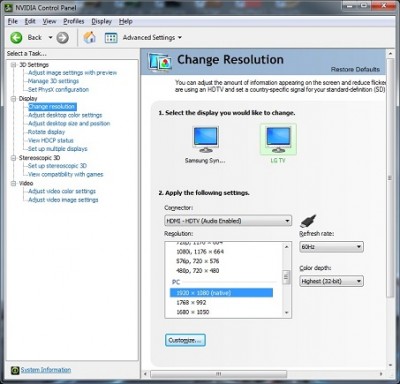Screen dimensions: 400x384
Task: Open Rotate display task
Action: pyautogui.click(x=46, y=132)
